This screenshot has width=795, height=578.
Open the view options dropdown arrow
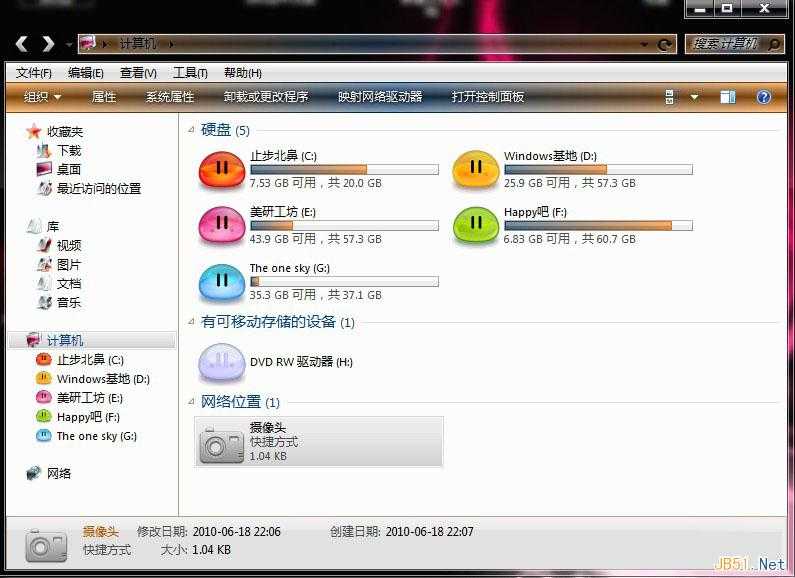694,97
